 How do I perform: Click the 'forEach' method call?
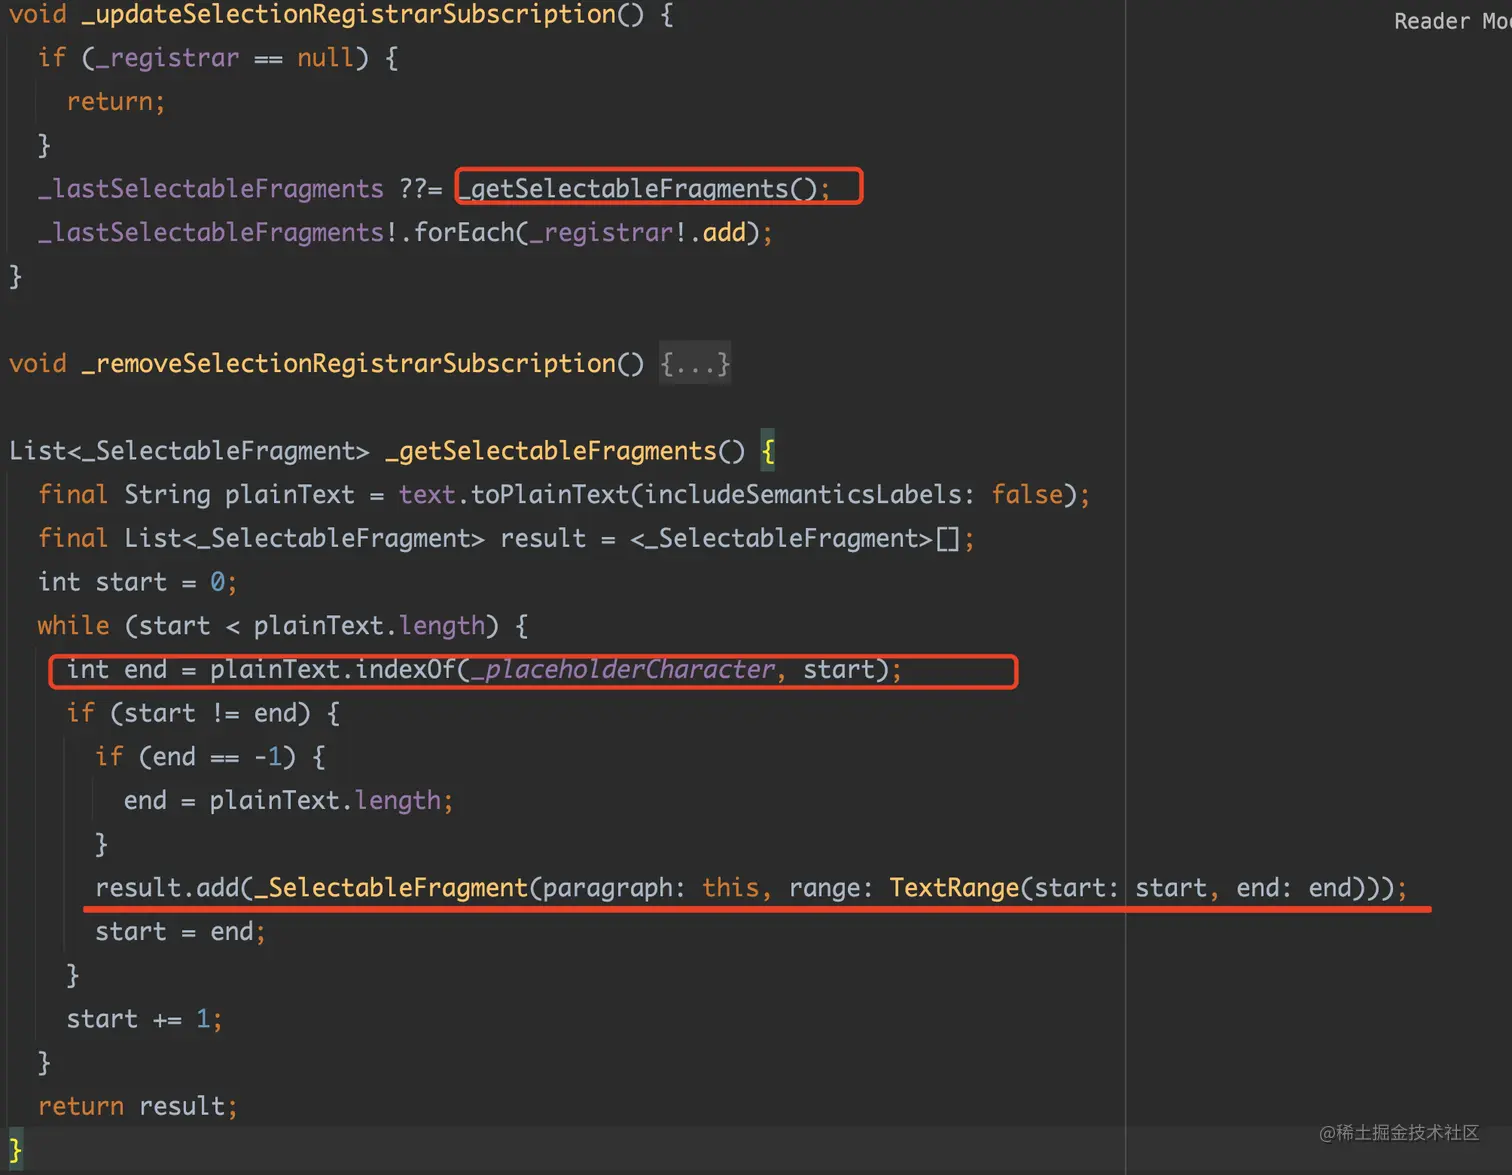tap(464, 233)
